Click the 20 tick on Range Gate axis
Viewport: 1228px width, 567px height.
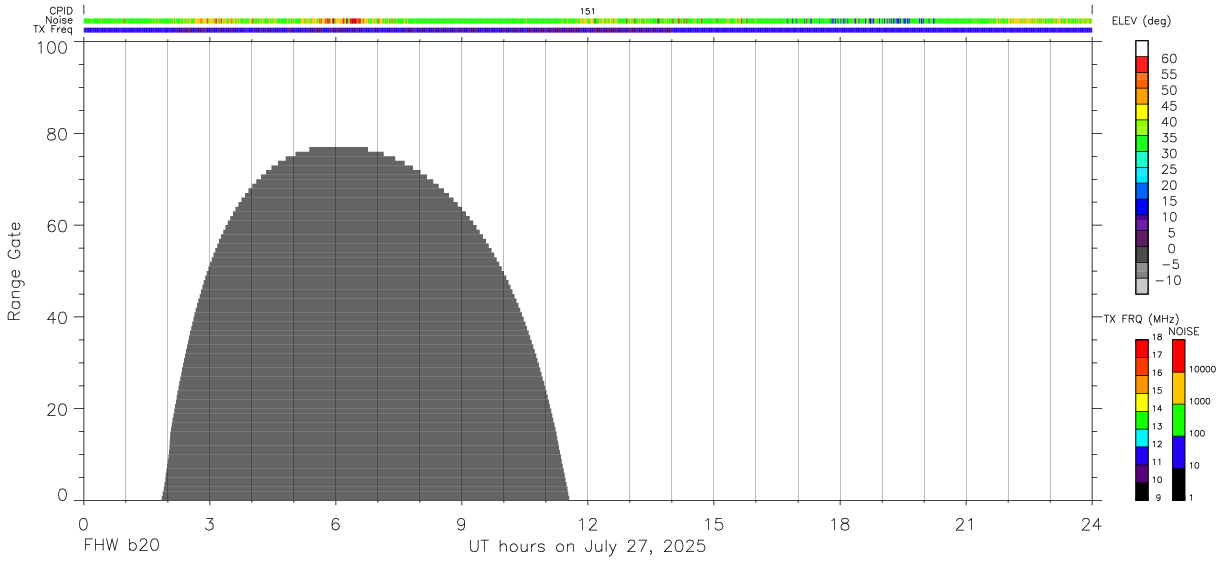tap(58, 409)
